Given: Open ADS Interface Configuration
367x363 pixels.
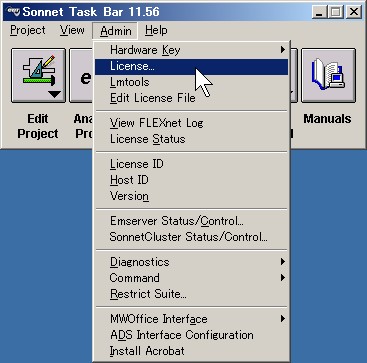Looking at the screenshot, I should (x=192, y=335).
